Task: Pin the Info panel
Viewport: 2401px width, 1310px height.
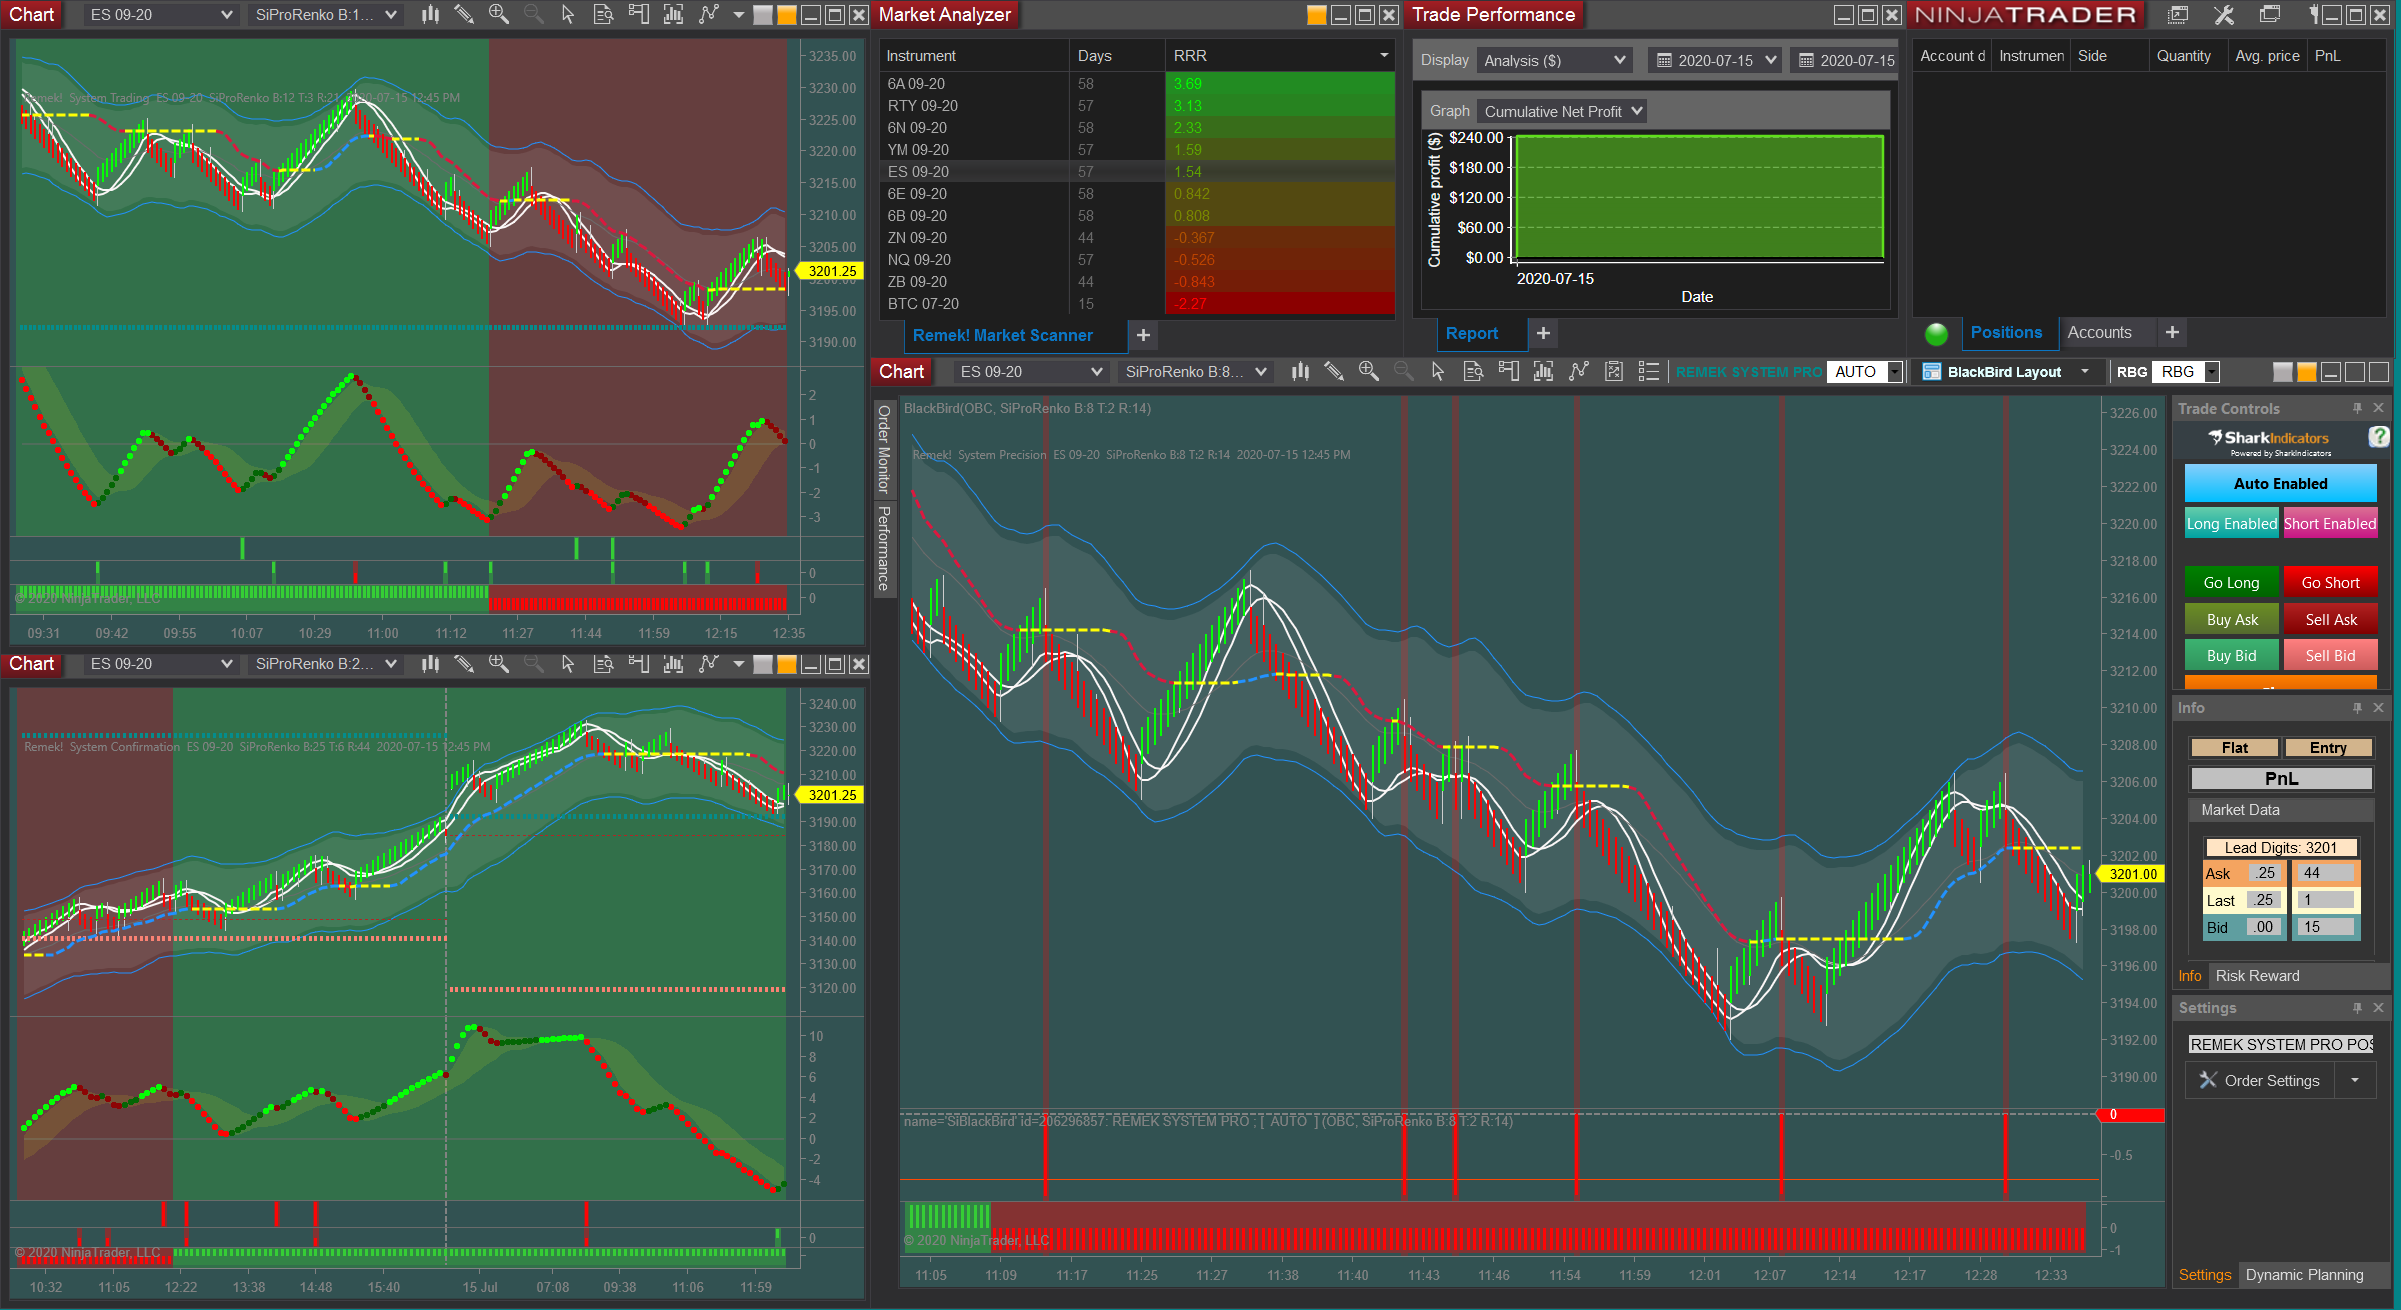Action: (x=2357, y=707)
